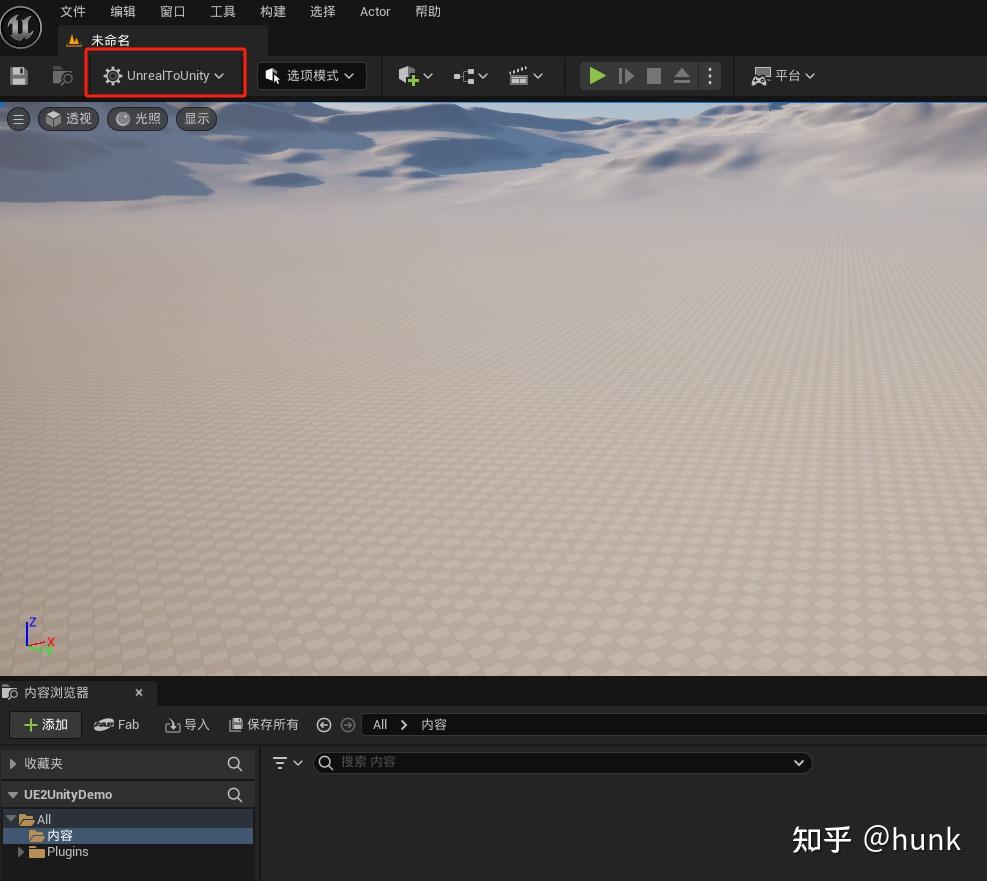The image size is (987, 881).
Task: Click inside the 搜索 内容 search field
Action: (x=560, y=762)
